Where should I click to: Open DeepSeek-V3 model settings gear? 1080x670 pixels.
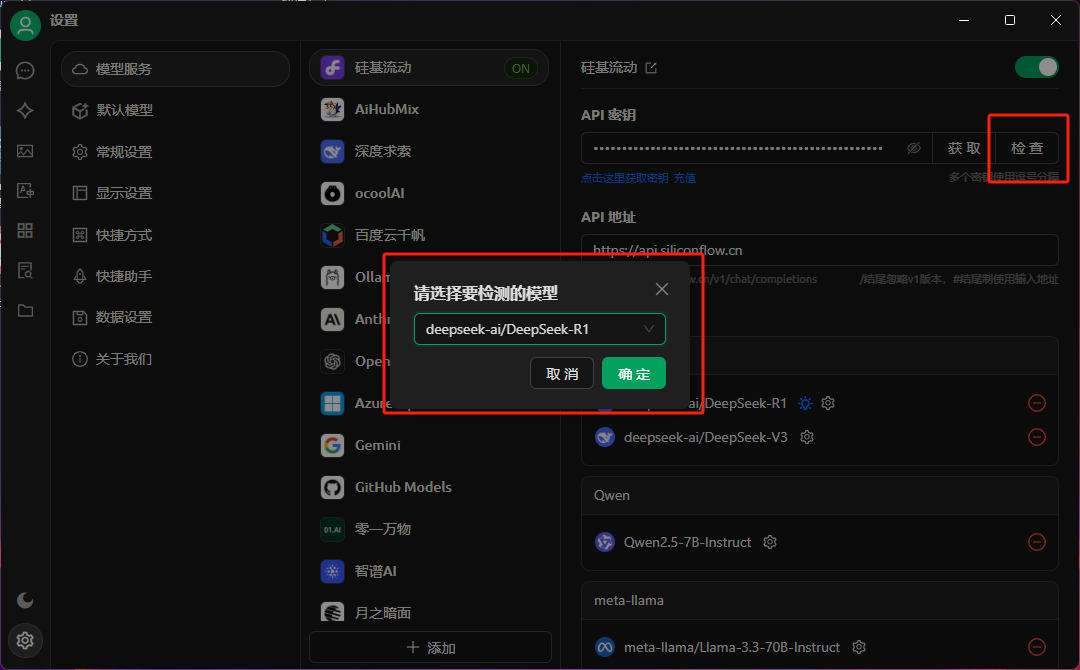click(807, 437)
